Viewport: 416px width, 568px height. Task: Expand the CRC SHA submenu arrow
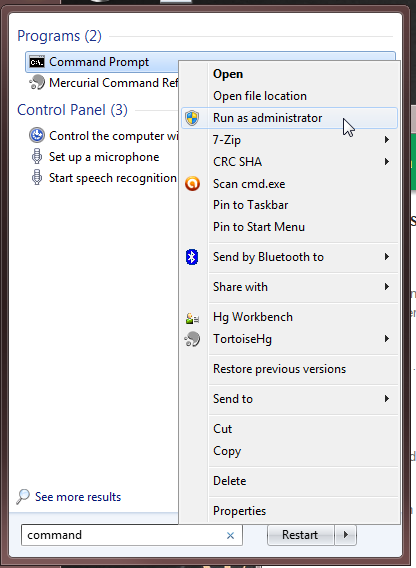click(387, 162)
